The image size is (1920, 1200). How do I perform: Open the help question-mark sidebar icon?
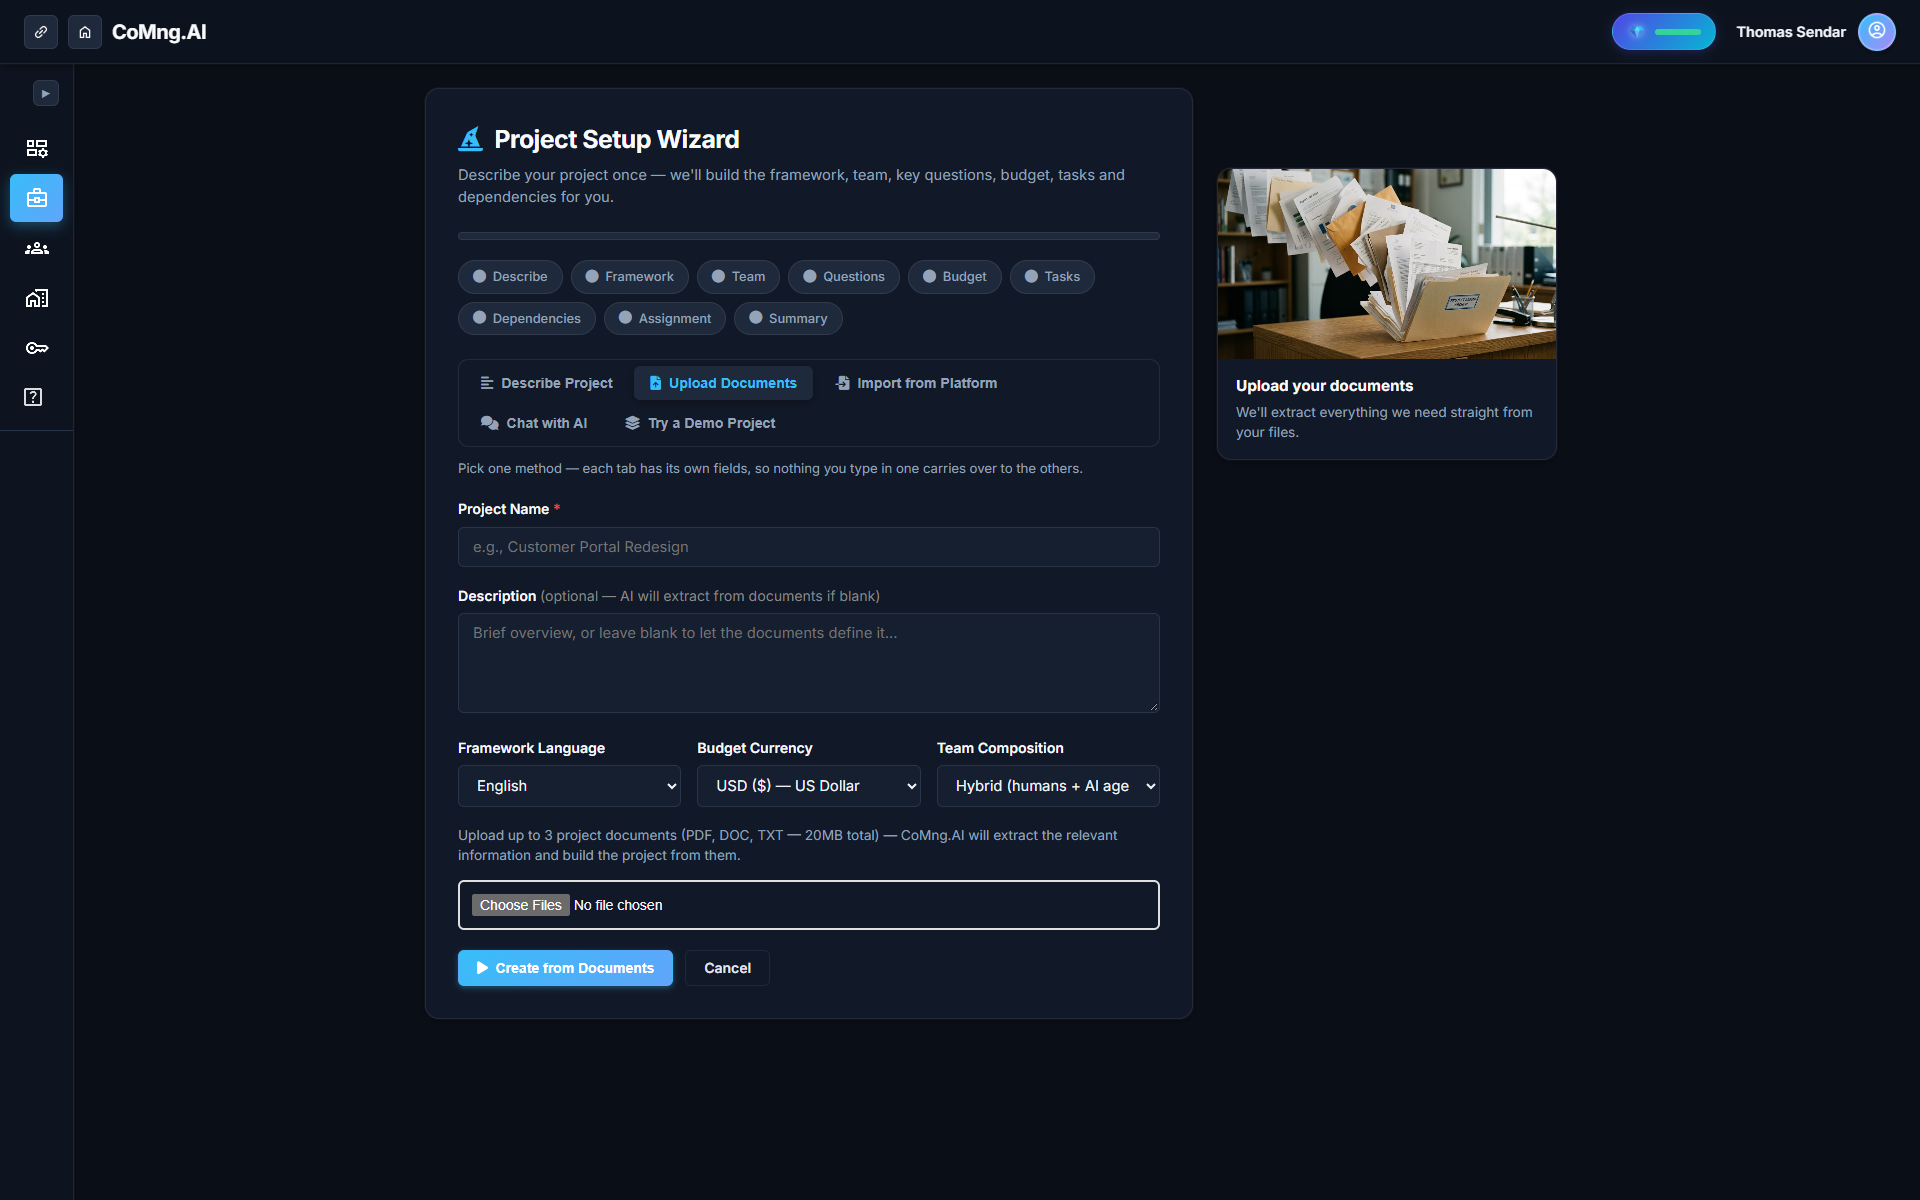pyautogui.click(x=33, y=397)
